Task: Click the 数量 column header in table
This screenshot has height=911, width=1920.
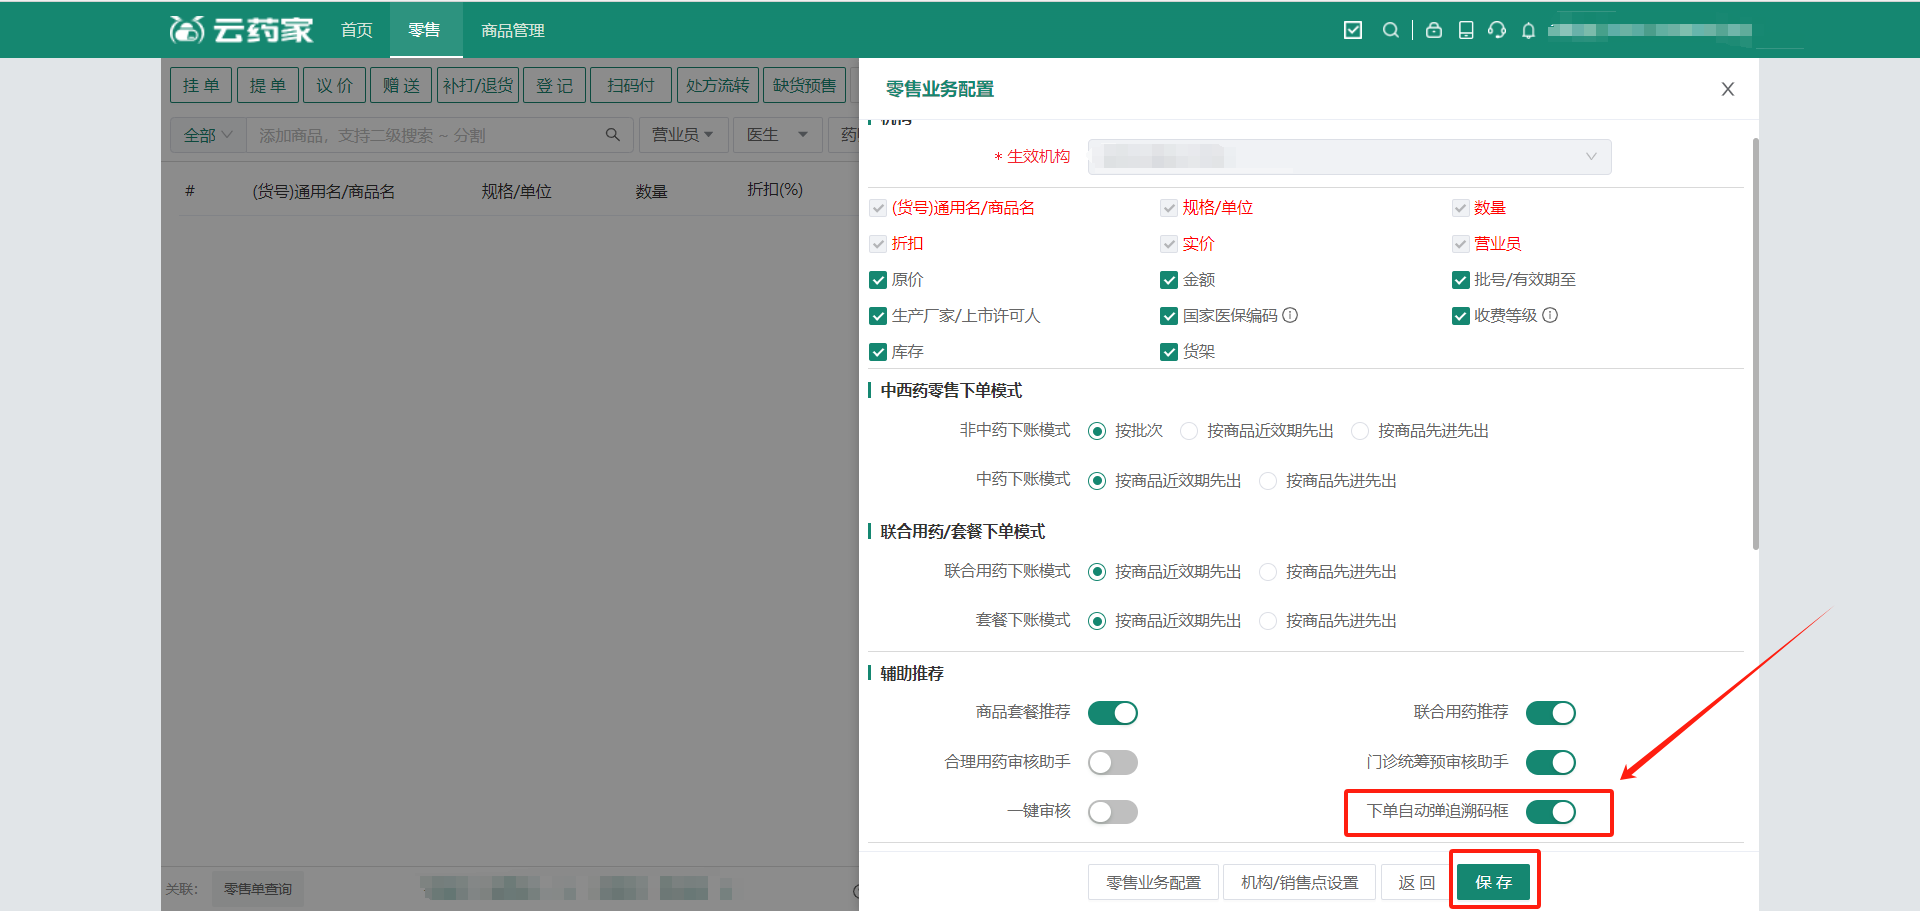Action: (652, 191)
